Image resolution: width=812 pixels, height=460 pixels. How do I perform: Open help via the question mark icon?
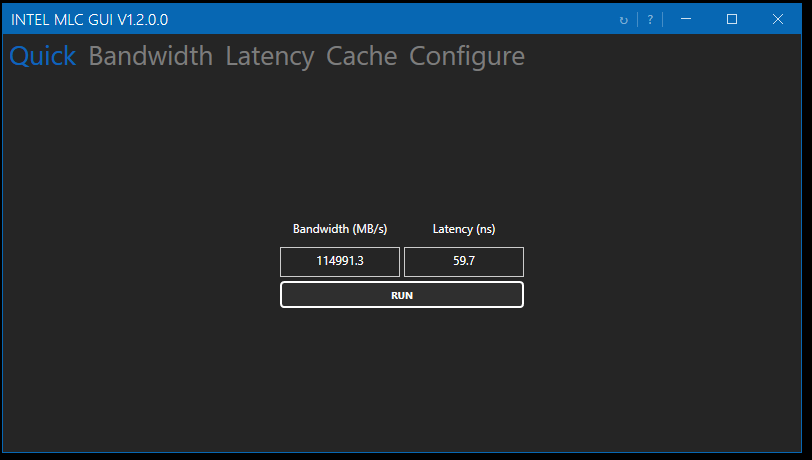[650, 20]
